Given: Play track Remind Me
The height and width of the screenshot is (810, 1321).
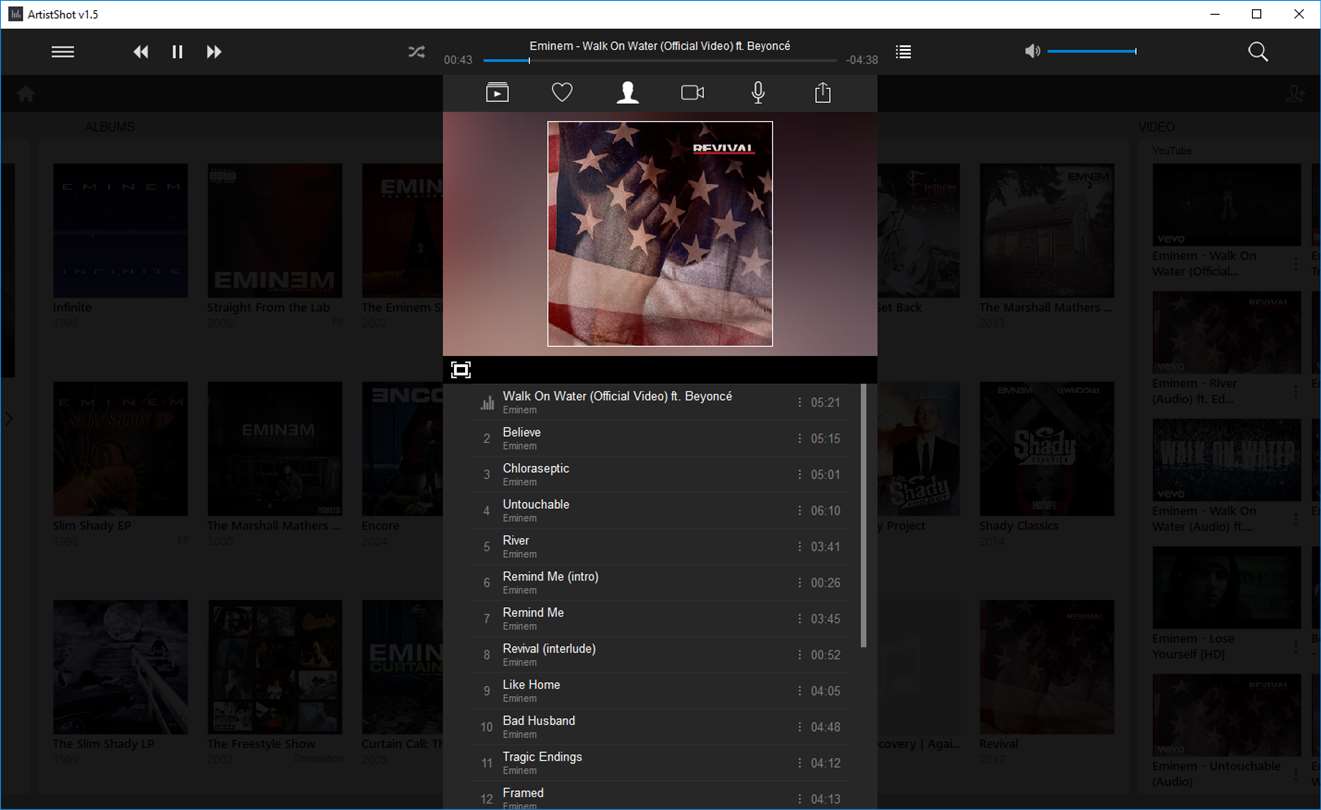Looking at the screenshot, I should tap(659, 619).
